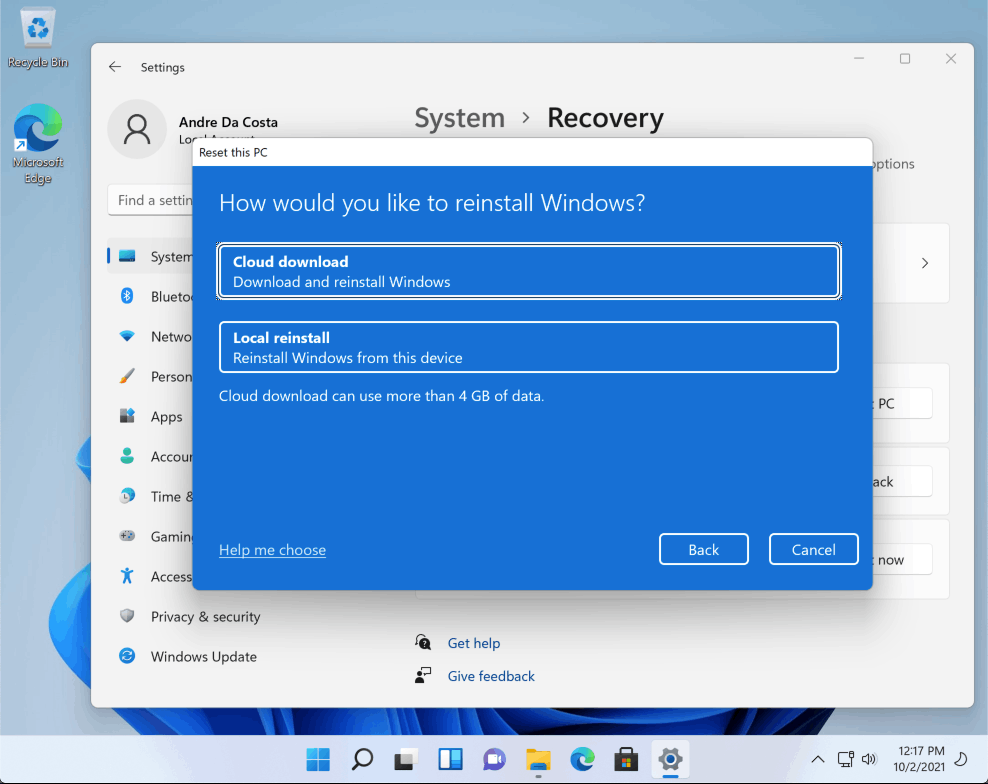The image size is (988, 784).
Task: Switch to Time & language section
Action: (128, 496)
